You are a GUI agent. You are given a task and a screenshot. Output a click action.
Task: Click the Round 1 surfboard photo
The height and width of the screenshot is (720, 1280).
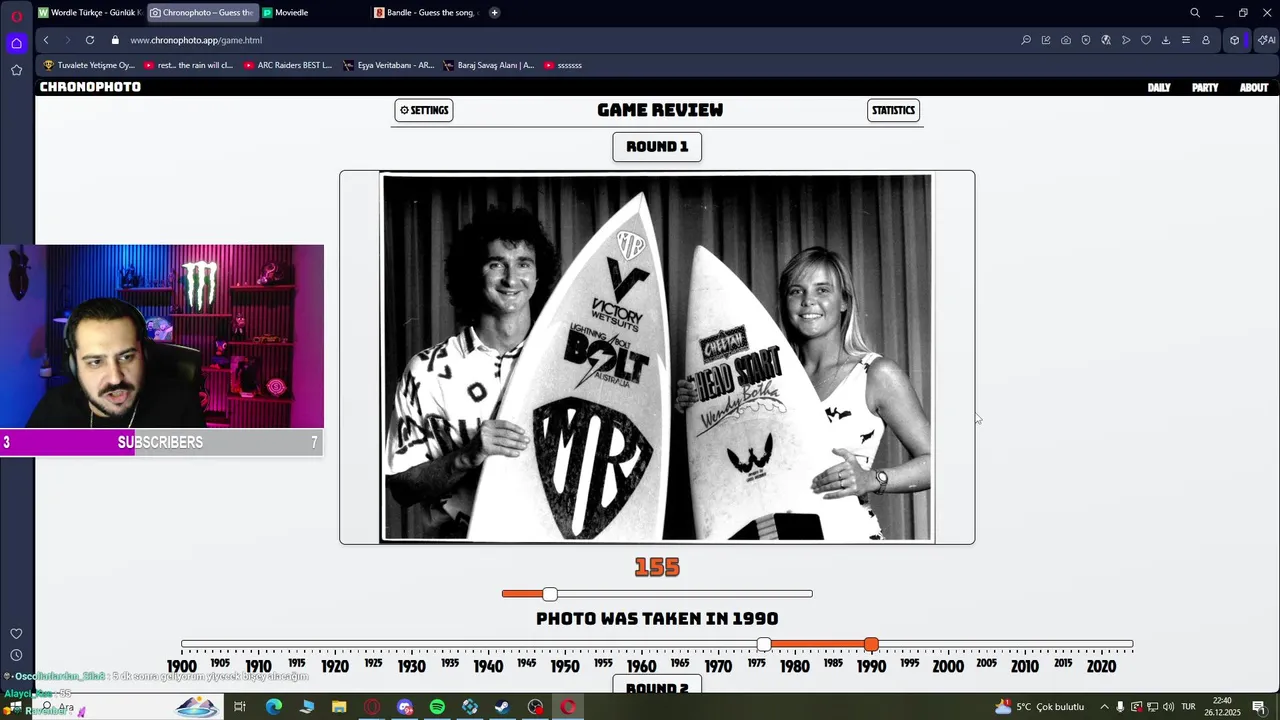(x=657, y=357)
